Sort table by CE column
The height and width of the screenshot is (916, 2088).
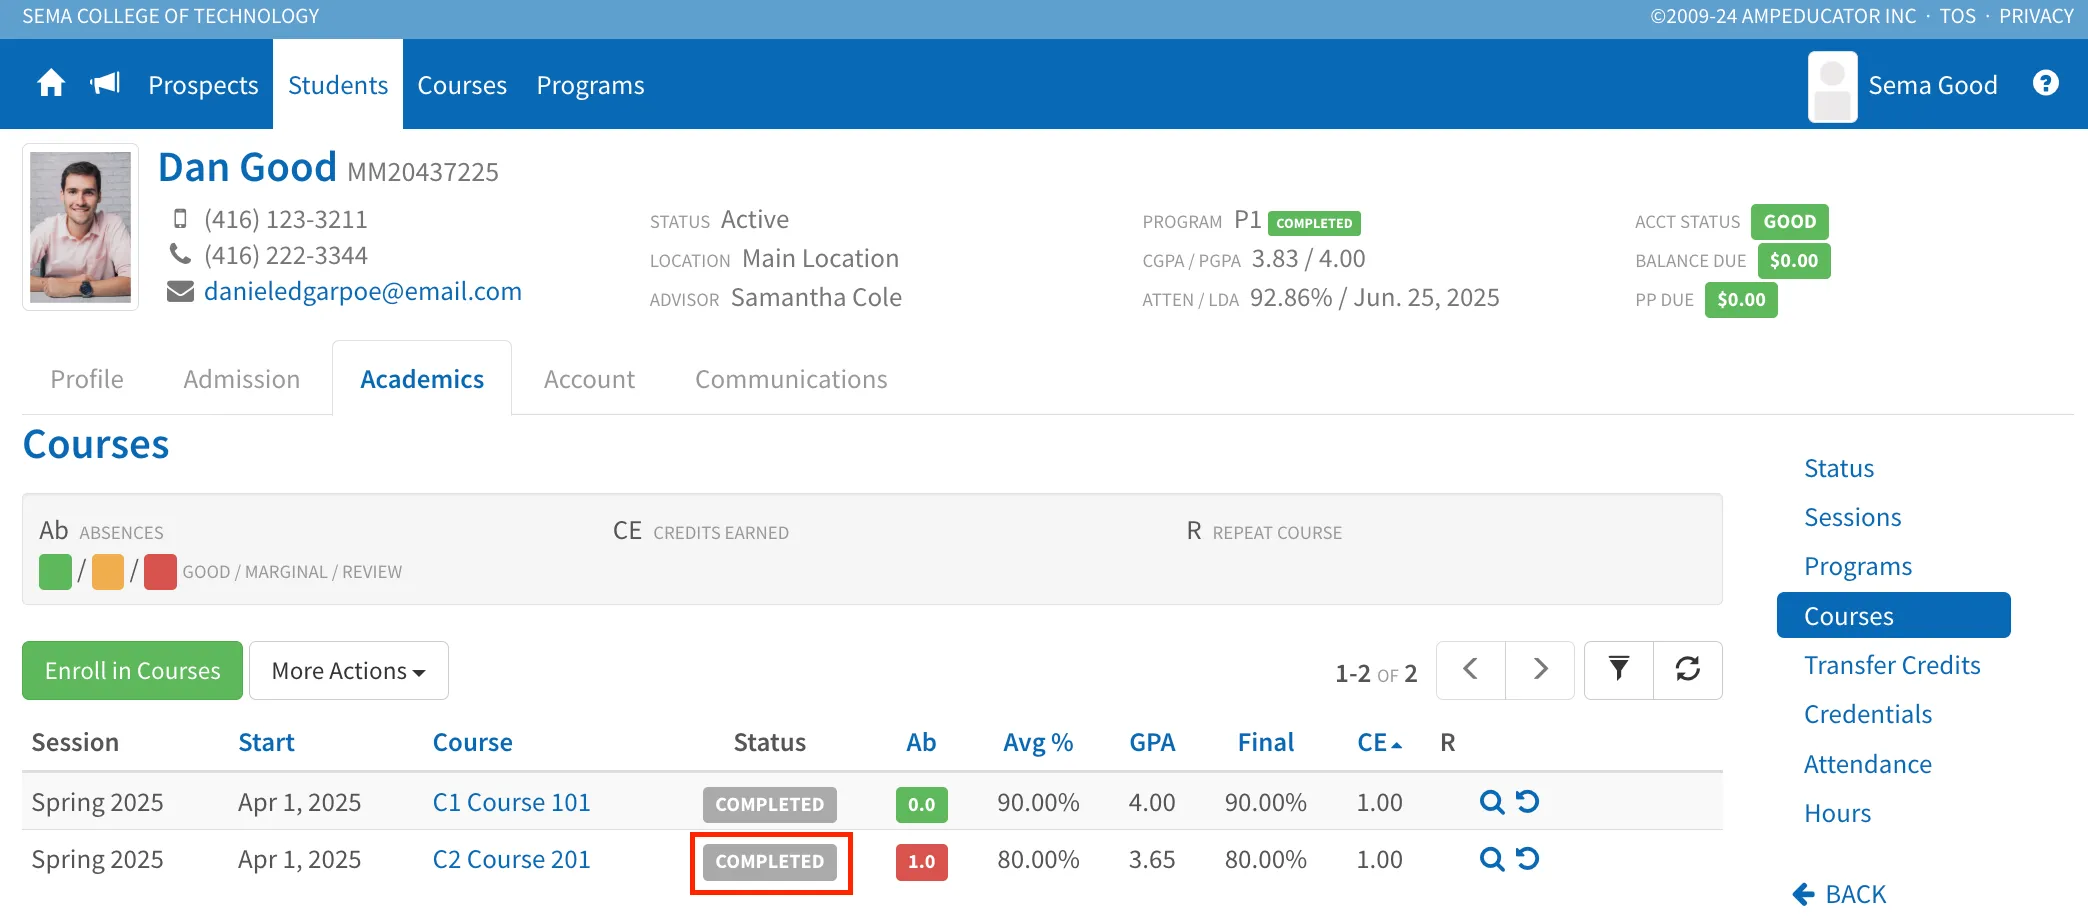click(x=1379, y=742)
